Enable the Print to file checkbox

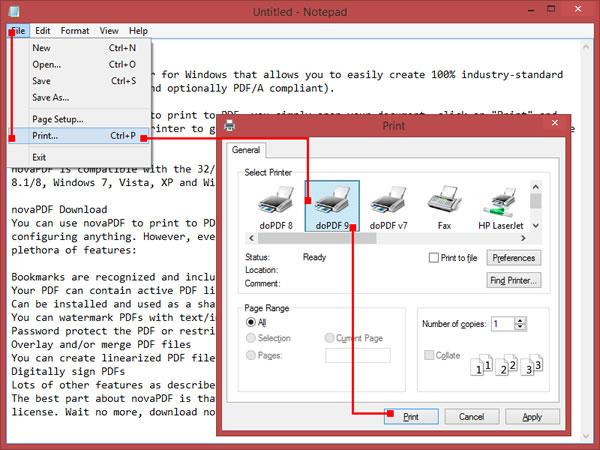coord(434,258)
